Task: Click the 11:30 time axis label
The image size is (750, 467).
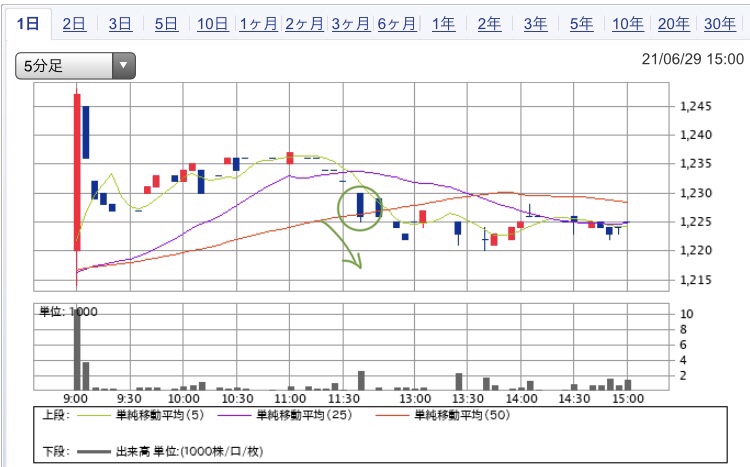Action: coord(343,399)
